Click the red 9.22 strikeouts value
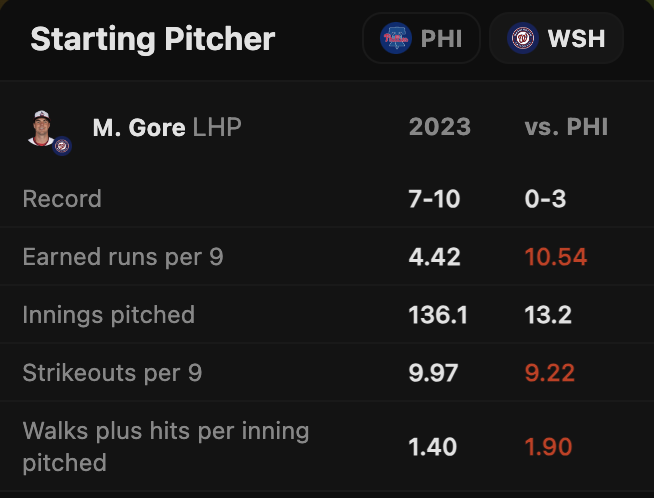 pos(549,373)
